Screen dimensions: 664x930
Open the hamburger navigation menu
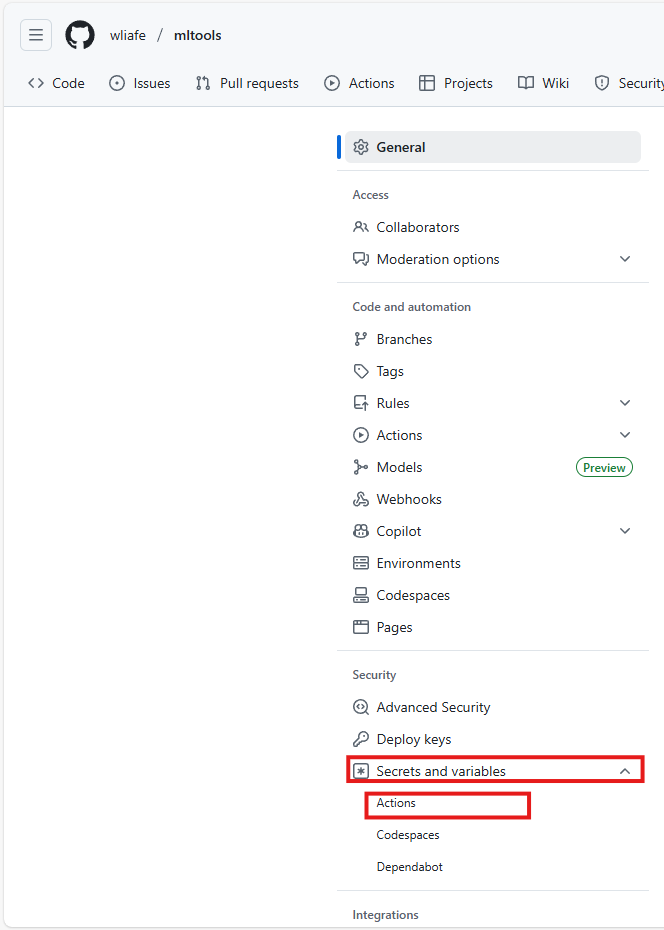coord(36,35)
